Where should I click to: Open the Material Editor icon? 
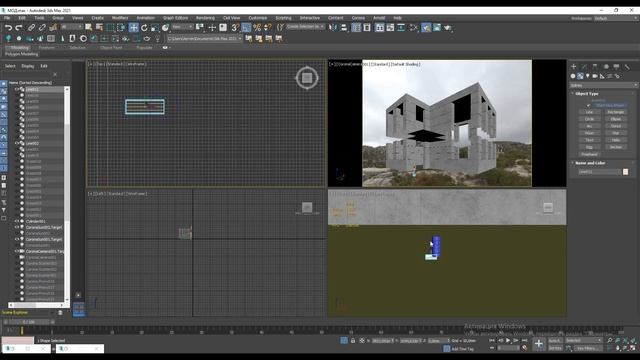click(414, 27)
